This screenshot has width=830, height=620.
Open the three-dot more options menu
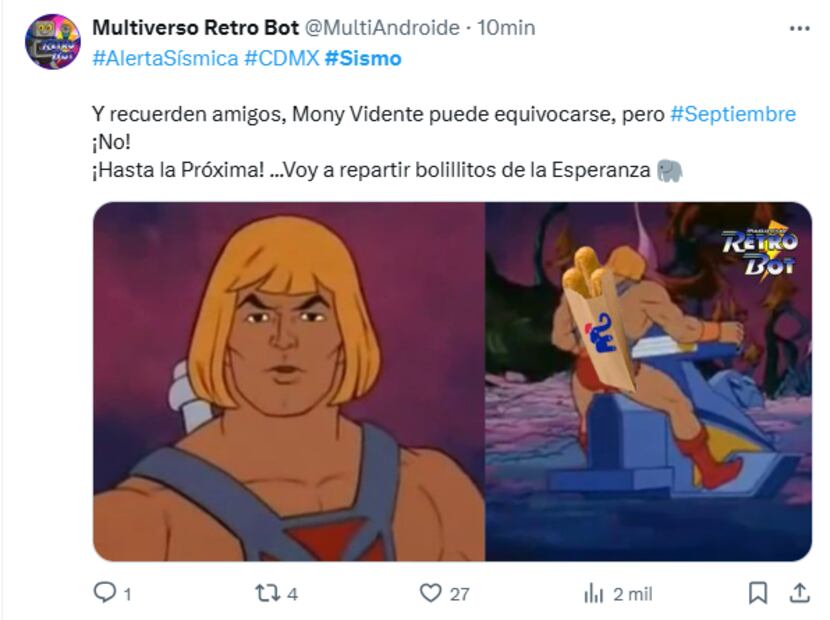[x=800, y=28]
